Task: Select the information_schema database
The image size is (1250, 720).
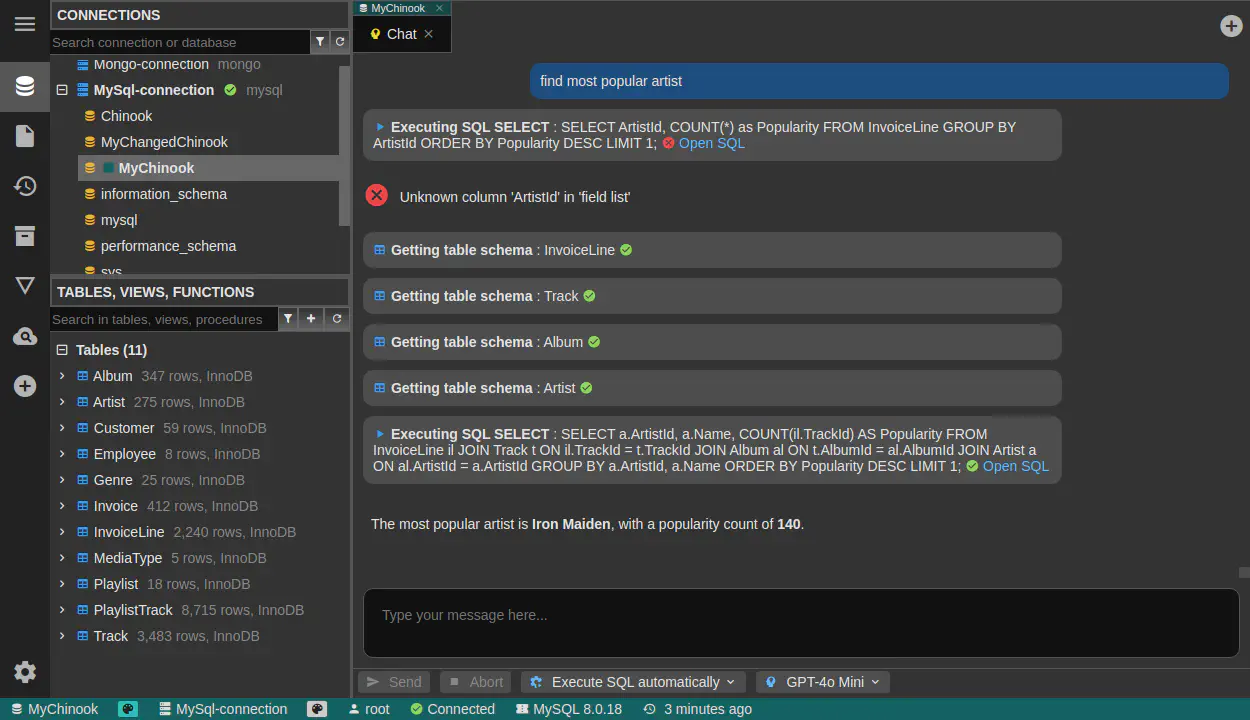Action: [163, 194]
